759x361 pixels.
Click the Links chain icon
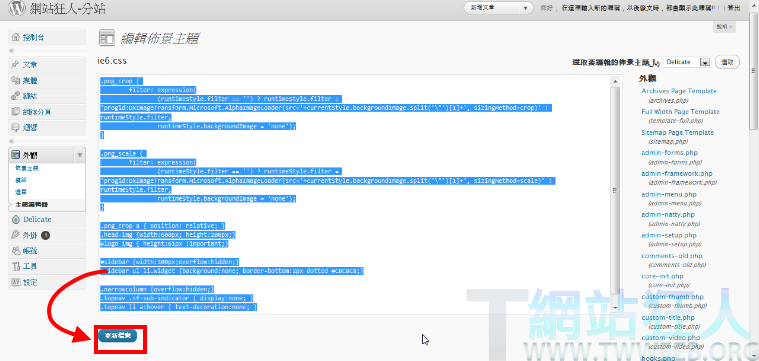pyautogui.click(x=15, y=96)
